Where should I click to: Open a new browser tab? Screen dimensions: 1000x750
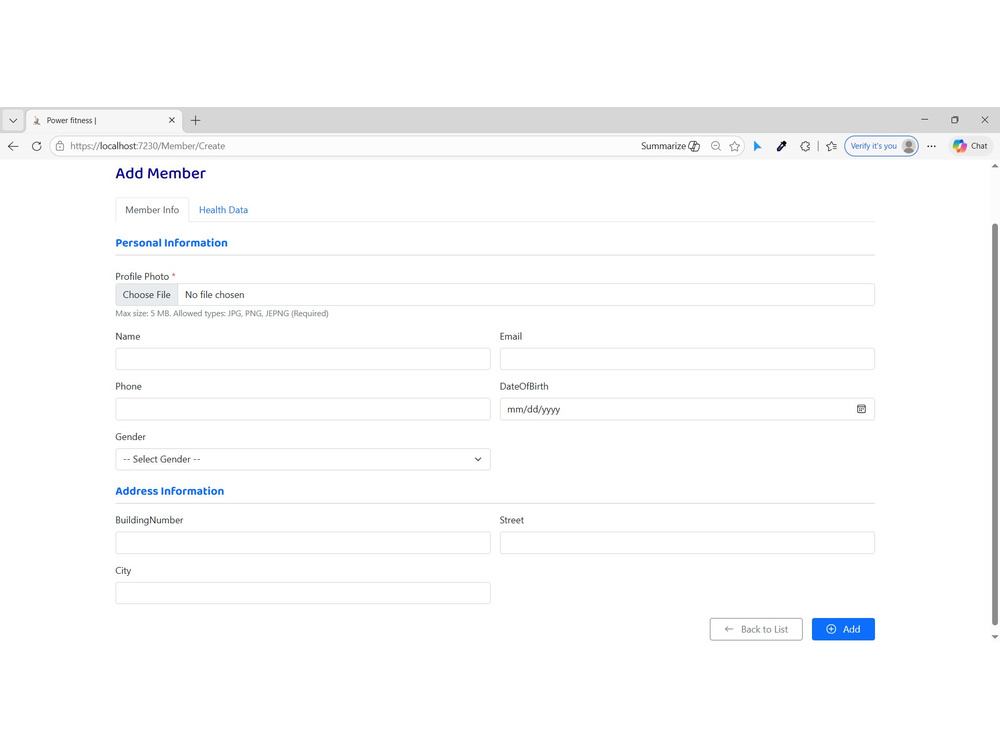pos(196,120)
